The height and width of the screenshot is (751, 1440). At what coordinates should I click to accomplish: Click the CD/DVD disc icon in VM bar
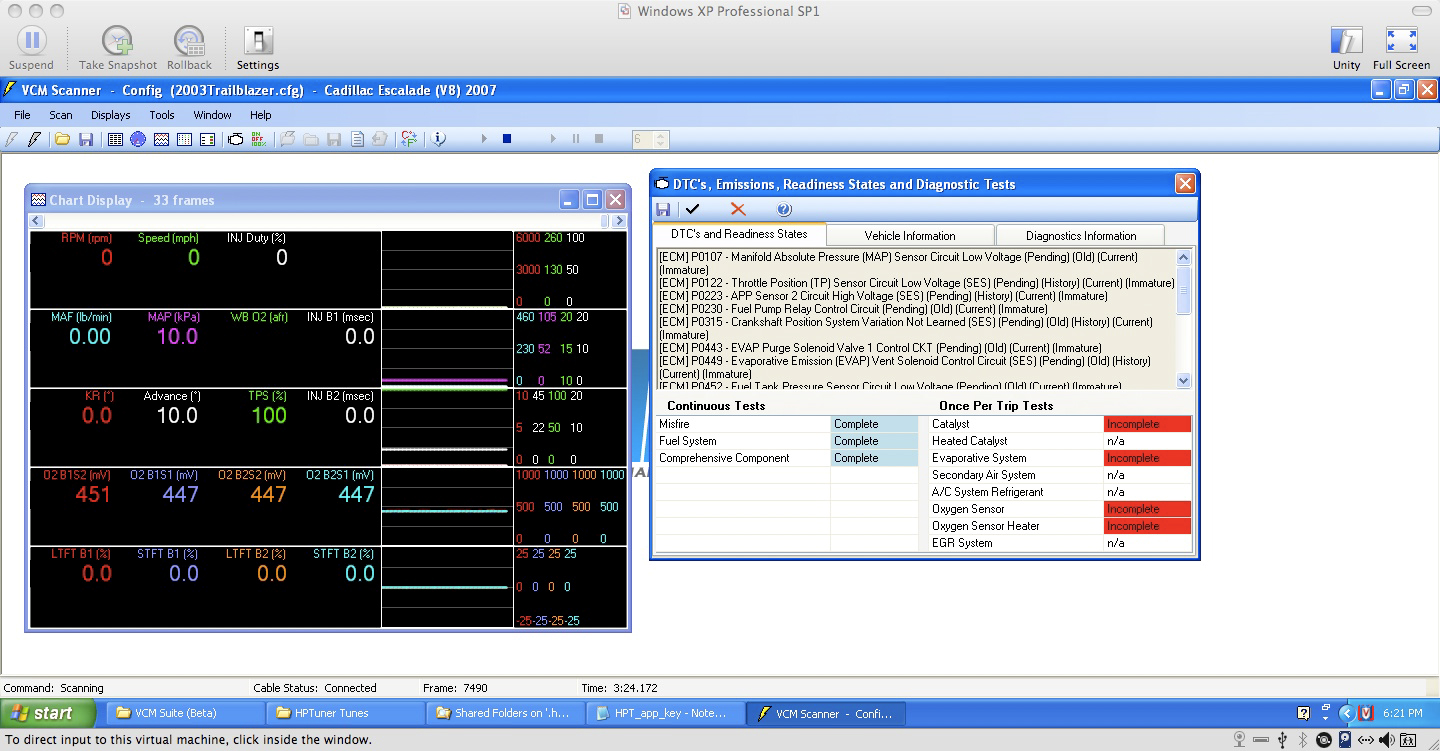pyautogui.click(x=1324, y=740)
